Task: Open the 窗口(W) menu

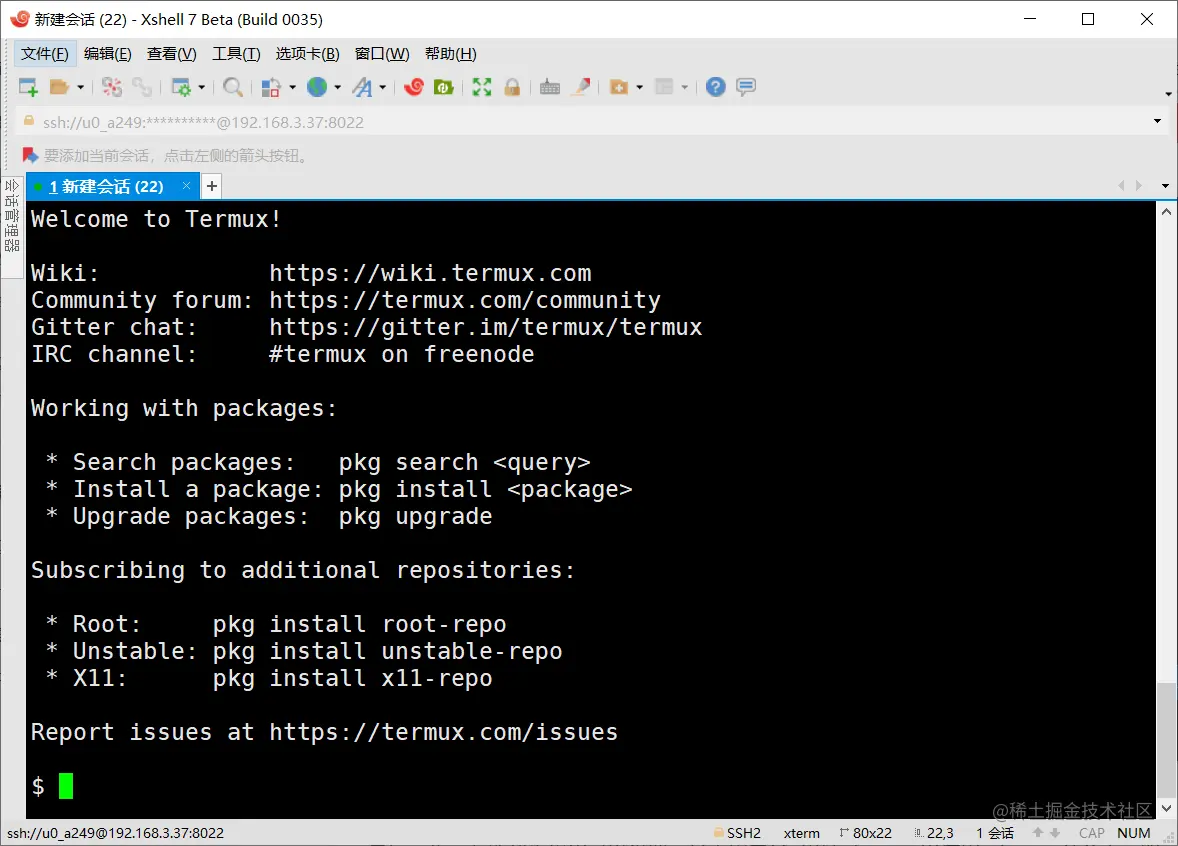Action: coord(382,54)
